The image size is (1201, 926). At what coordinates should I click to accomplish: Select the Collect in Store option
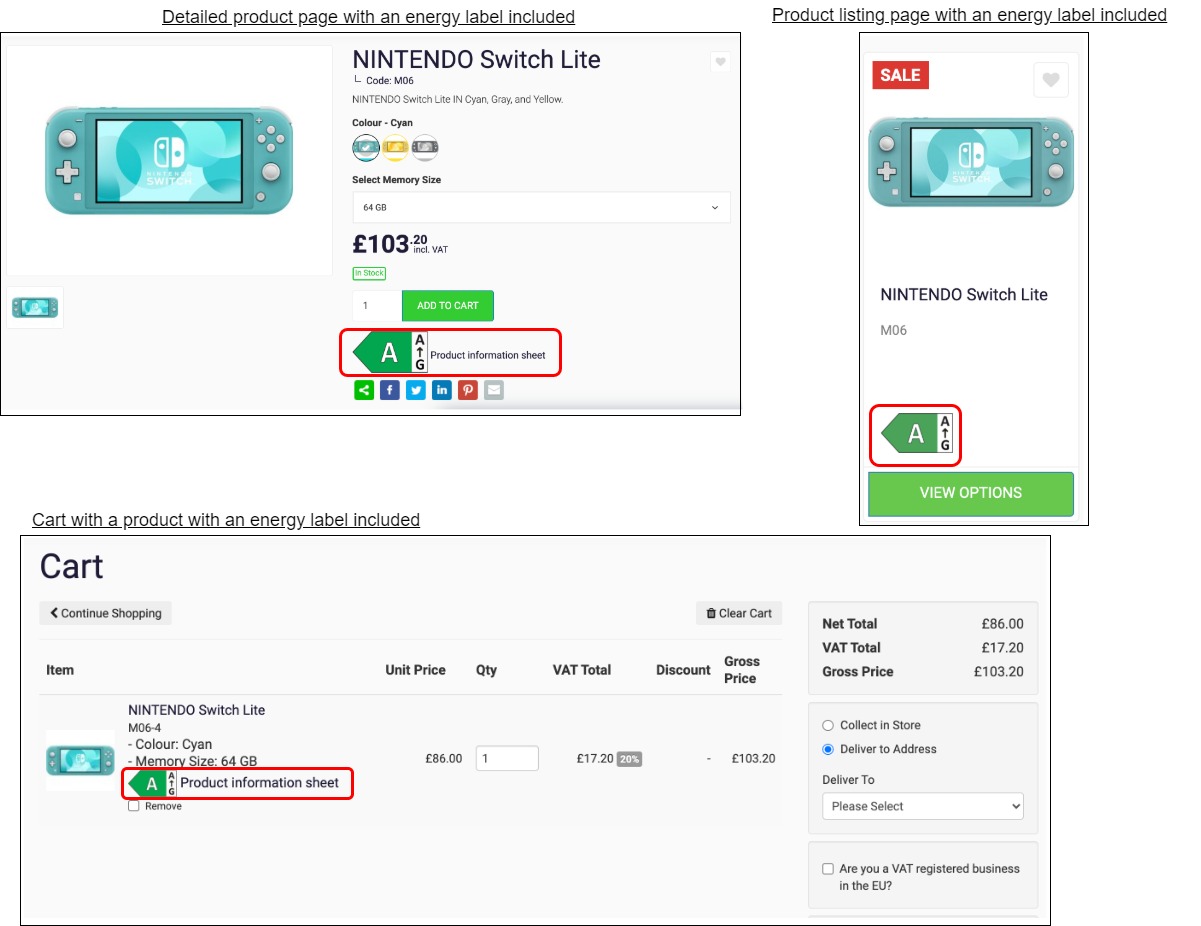pos(827,725)
